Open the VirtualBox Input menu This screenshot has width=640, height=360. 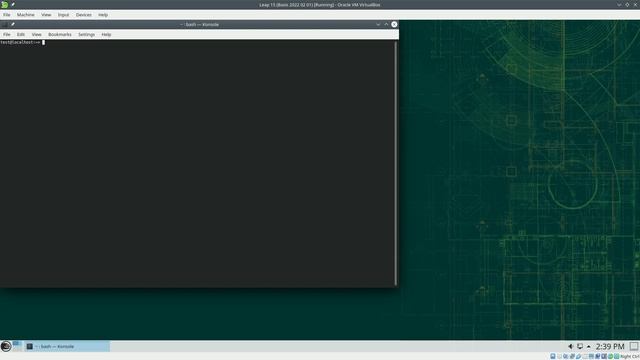coord(63,15)
